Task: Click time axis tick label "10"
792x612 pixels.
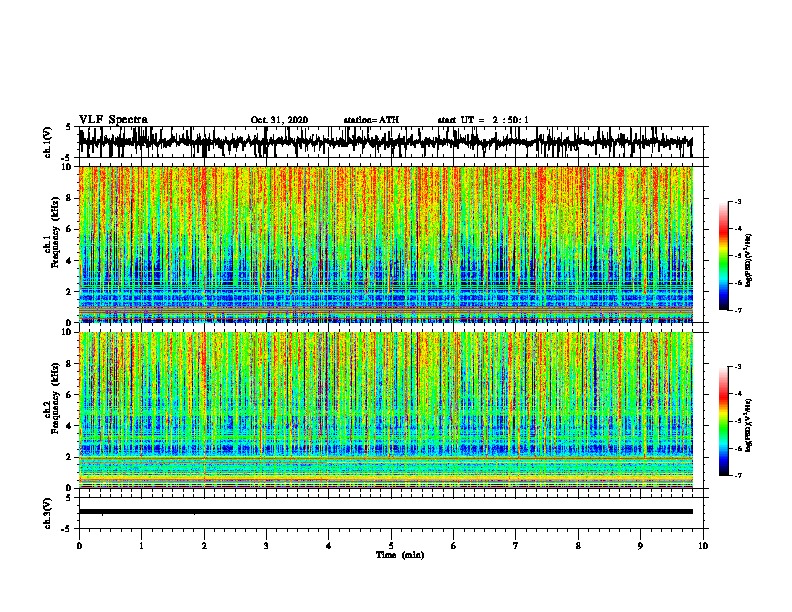Action: [x=703, y=546]
